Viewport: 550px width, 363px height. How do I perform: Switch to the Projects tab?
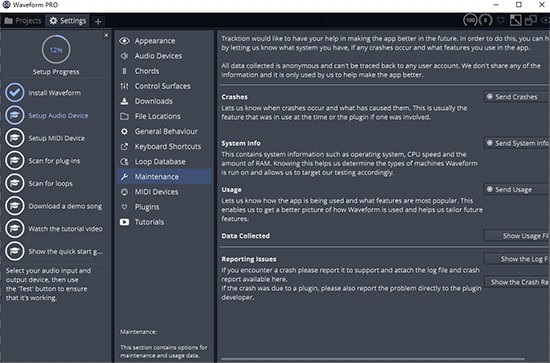coord(23,21)
